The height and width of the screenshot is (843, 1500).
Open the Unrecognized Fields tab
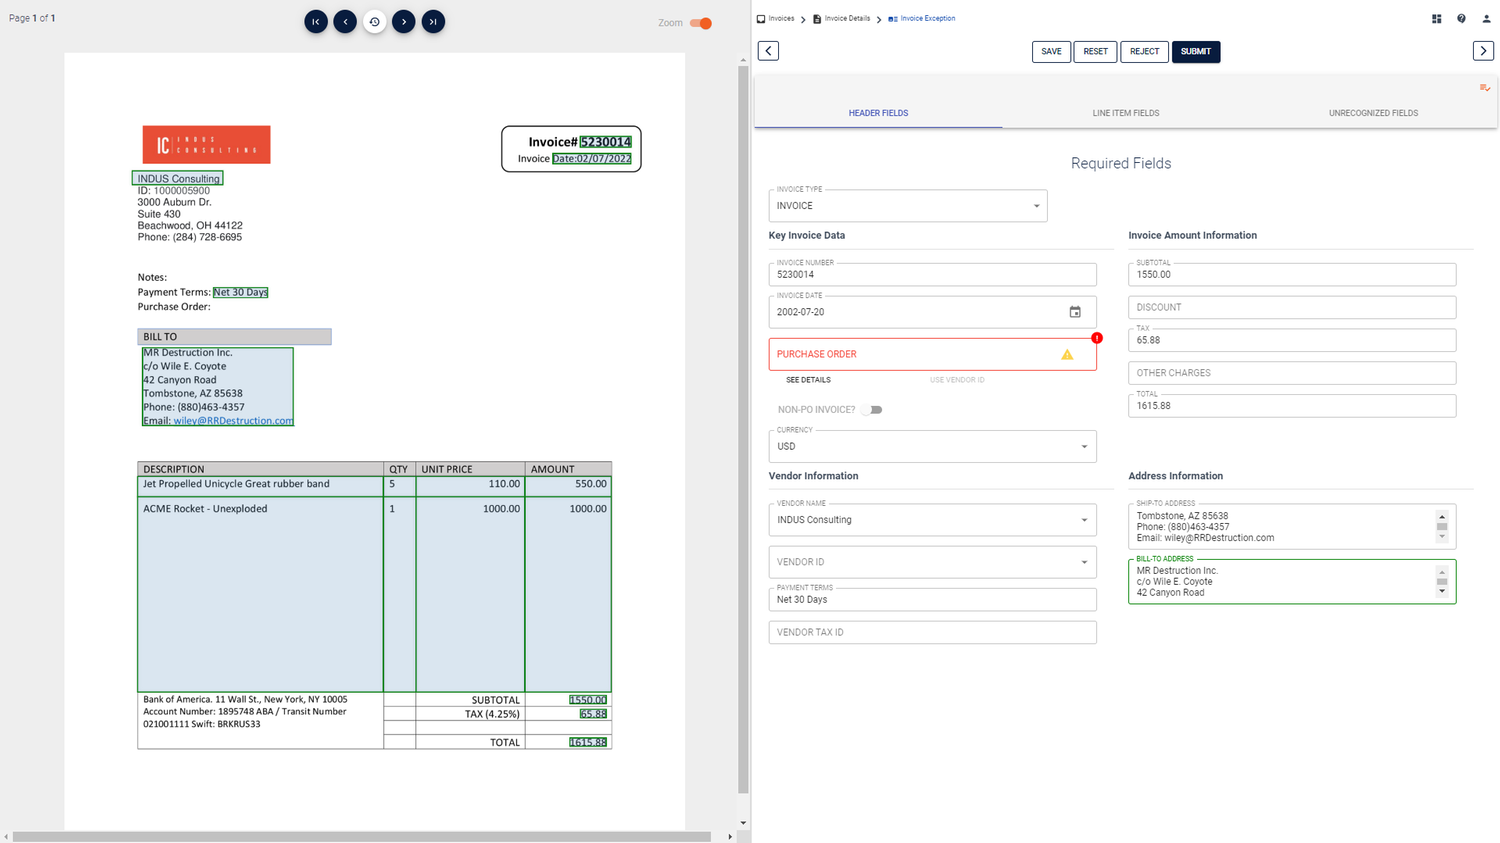[1373, 113]
